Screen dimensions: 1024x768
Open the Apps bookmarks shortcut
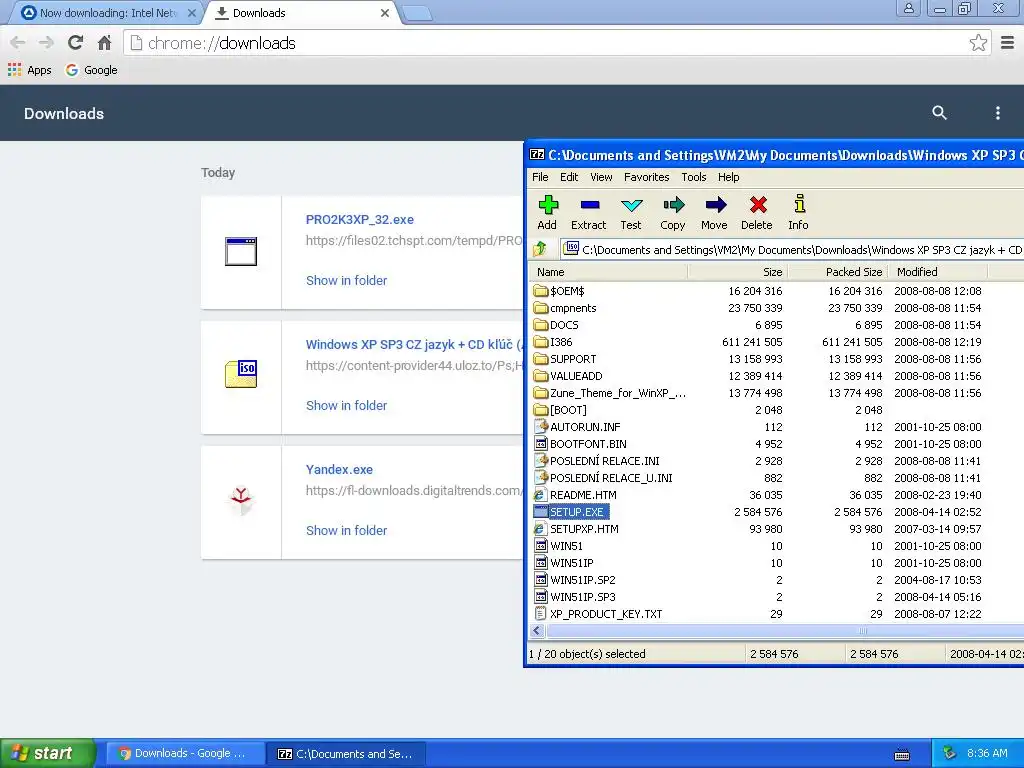(29, 70)
